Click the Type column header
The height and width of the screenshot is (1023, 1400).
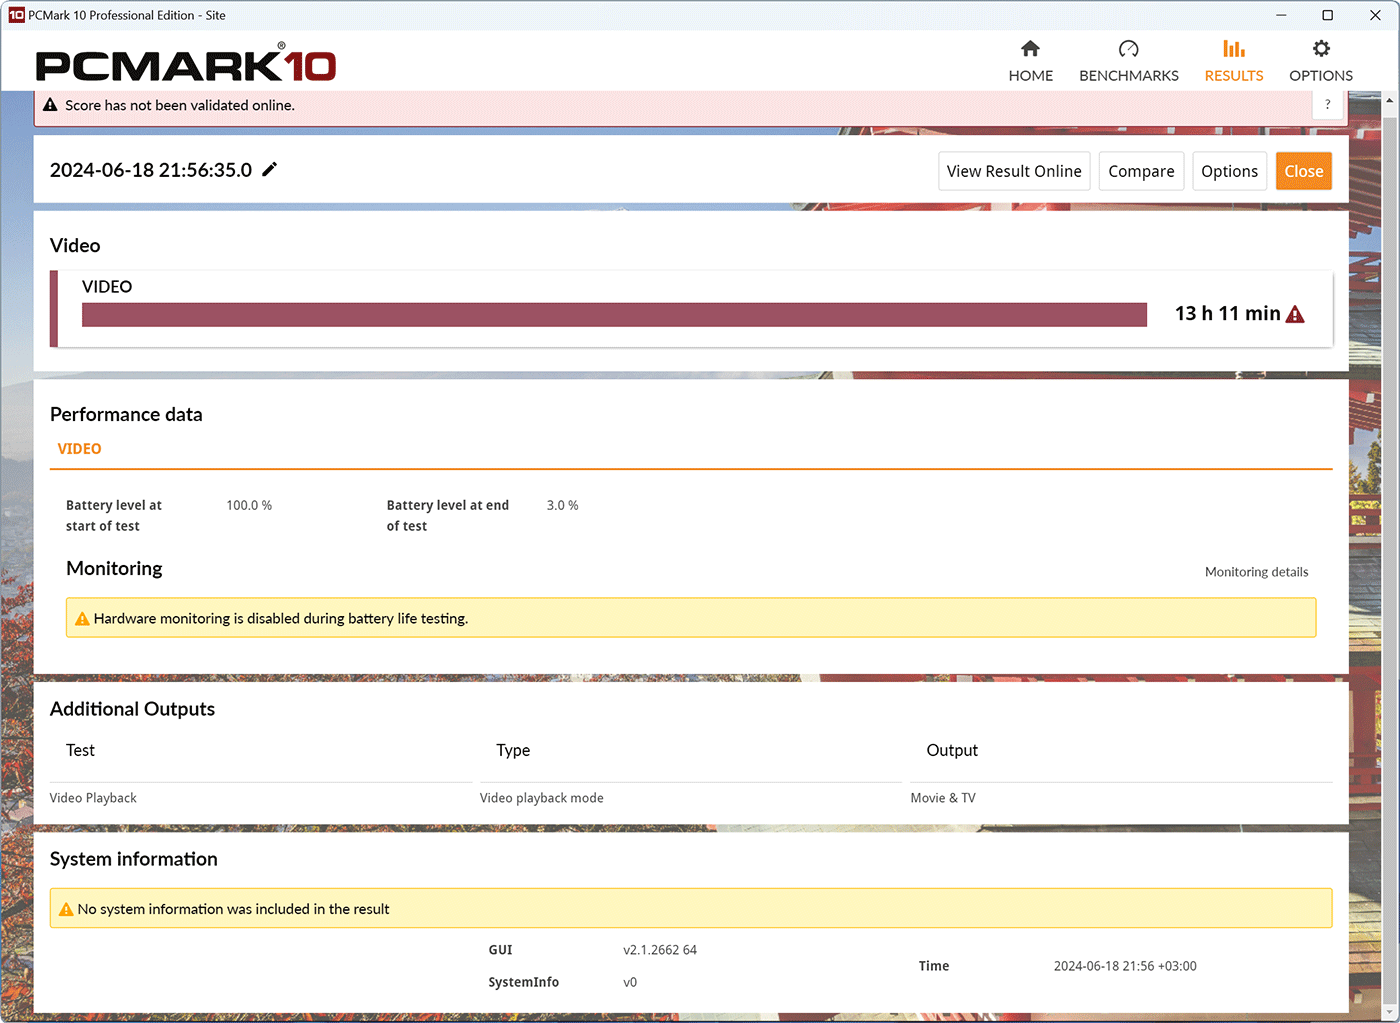[x=513, y=750]
